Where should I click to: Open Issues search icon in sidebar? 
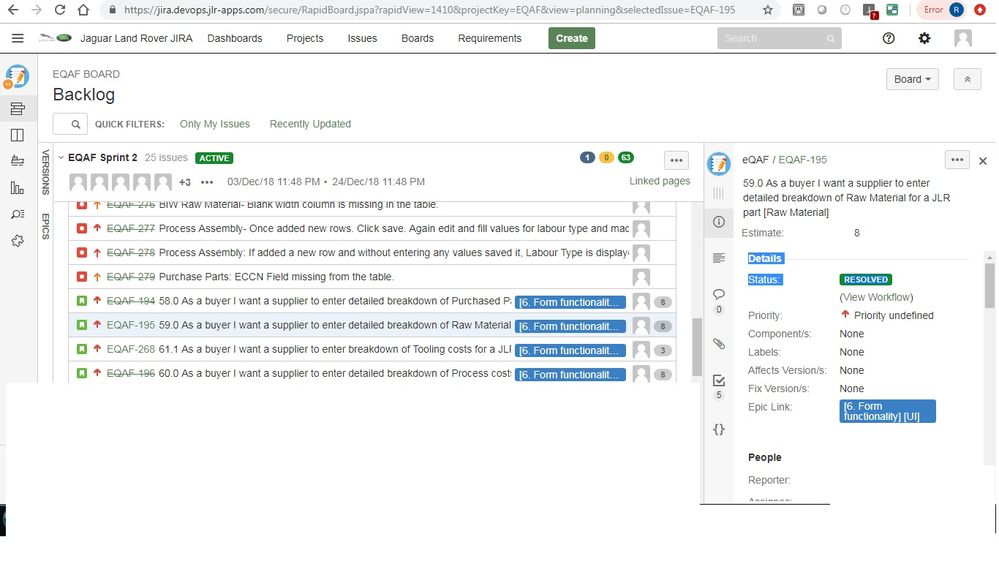pos(17,215)
